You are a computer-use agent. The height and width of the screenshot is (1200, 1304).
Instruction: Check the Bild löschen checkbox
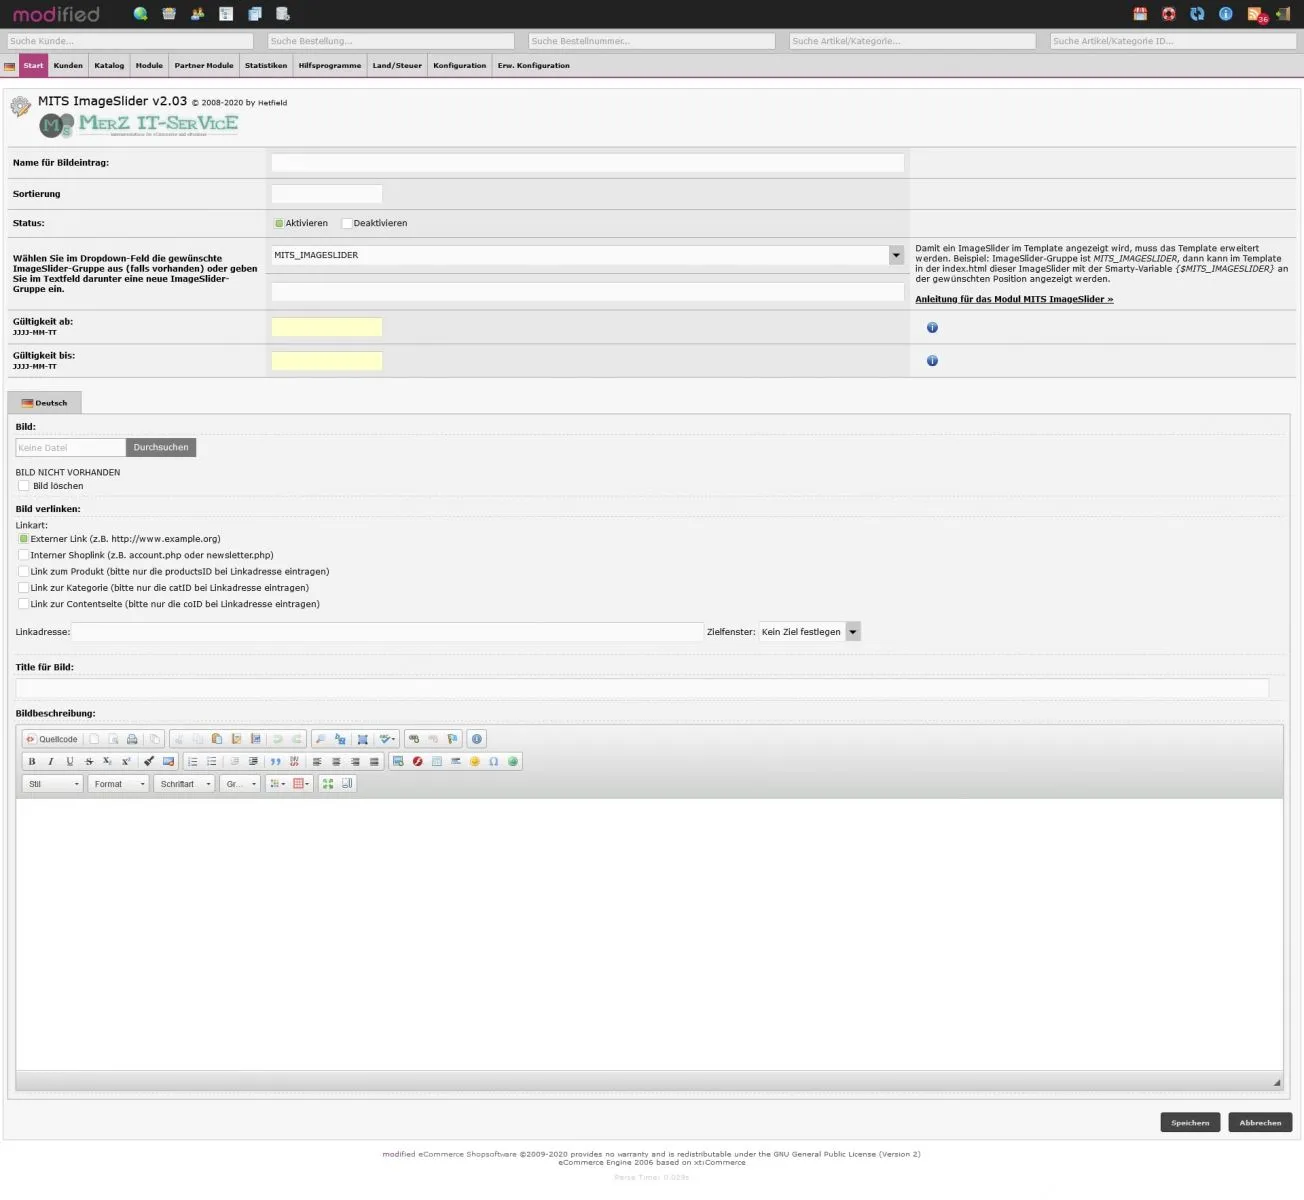(x=24, y=486)
